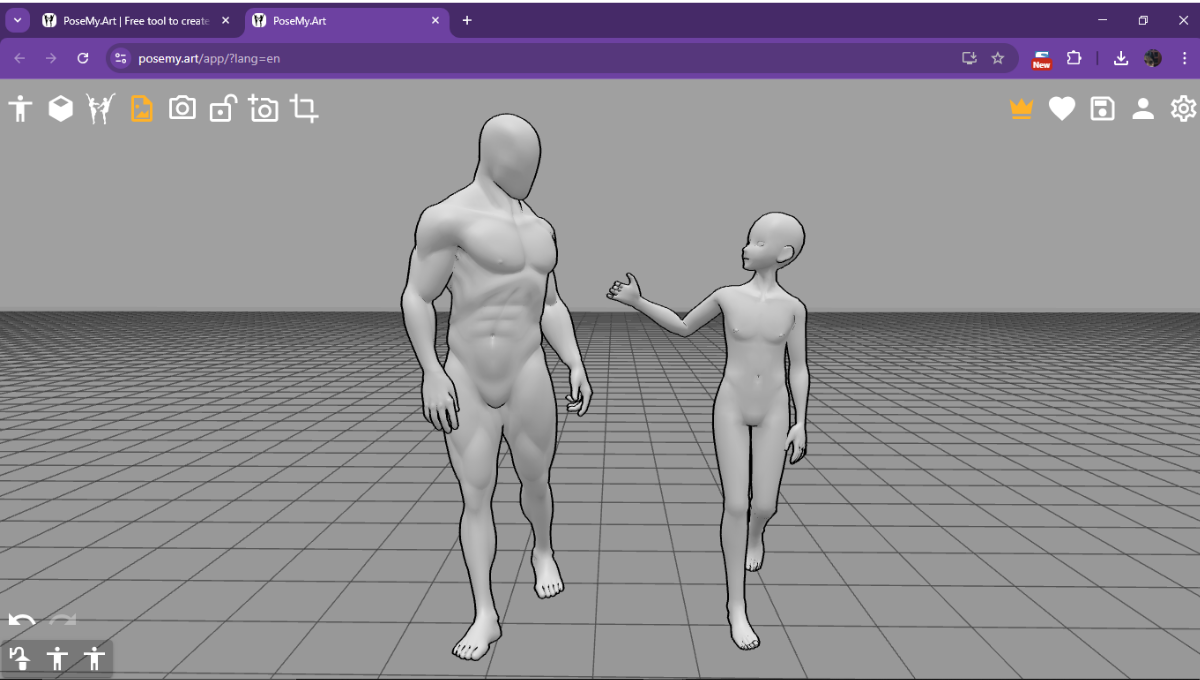Click the undo arrow
Screen dimensions: 1200x680
pyautogui.click(x=22, y=621)
